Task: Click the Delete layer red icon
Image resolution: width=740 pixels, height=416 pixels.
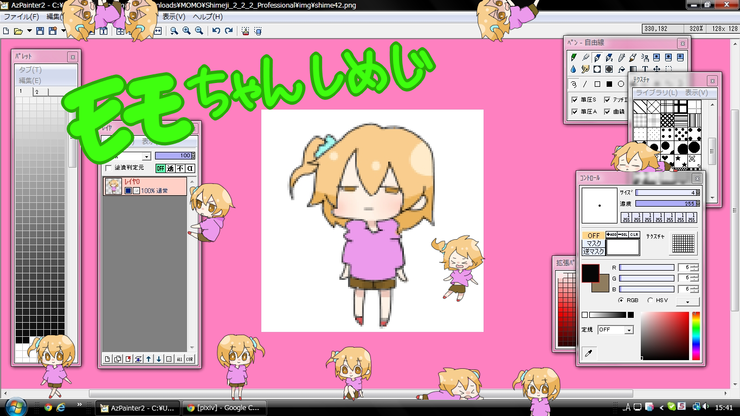Action: [x=128, y=359]
